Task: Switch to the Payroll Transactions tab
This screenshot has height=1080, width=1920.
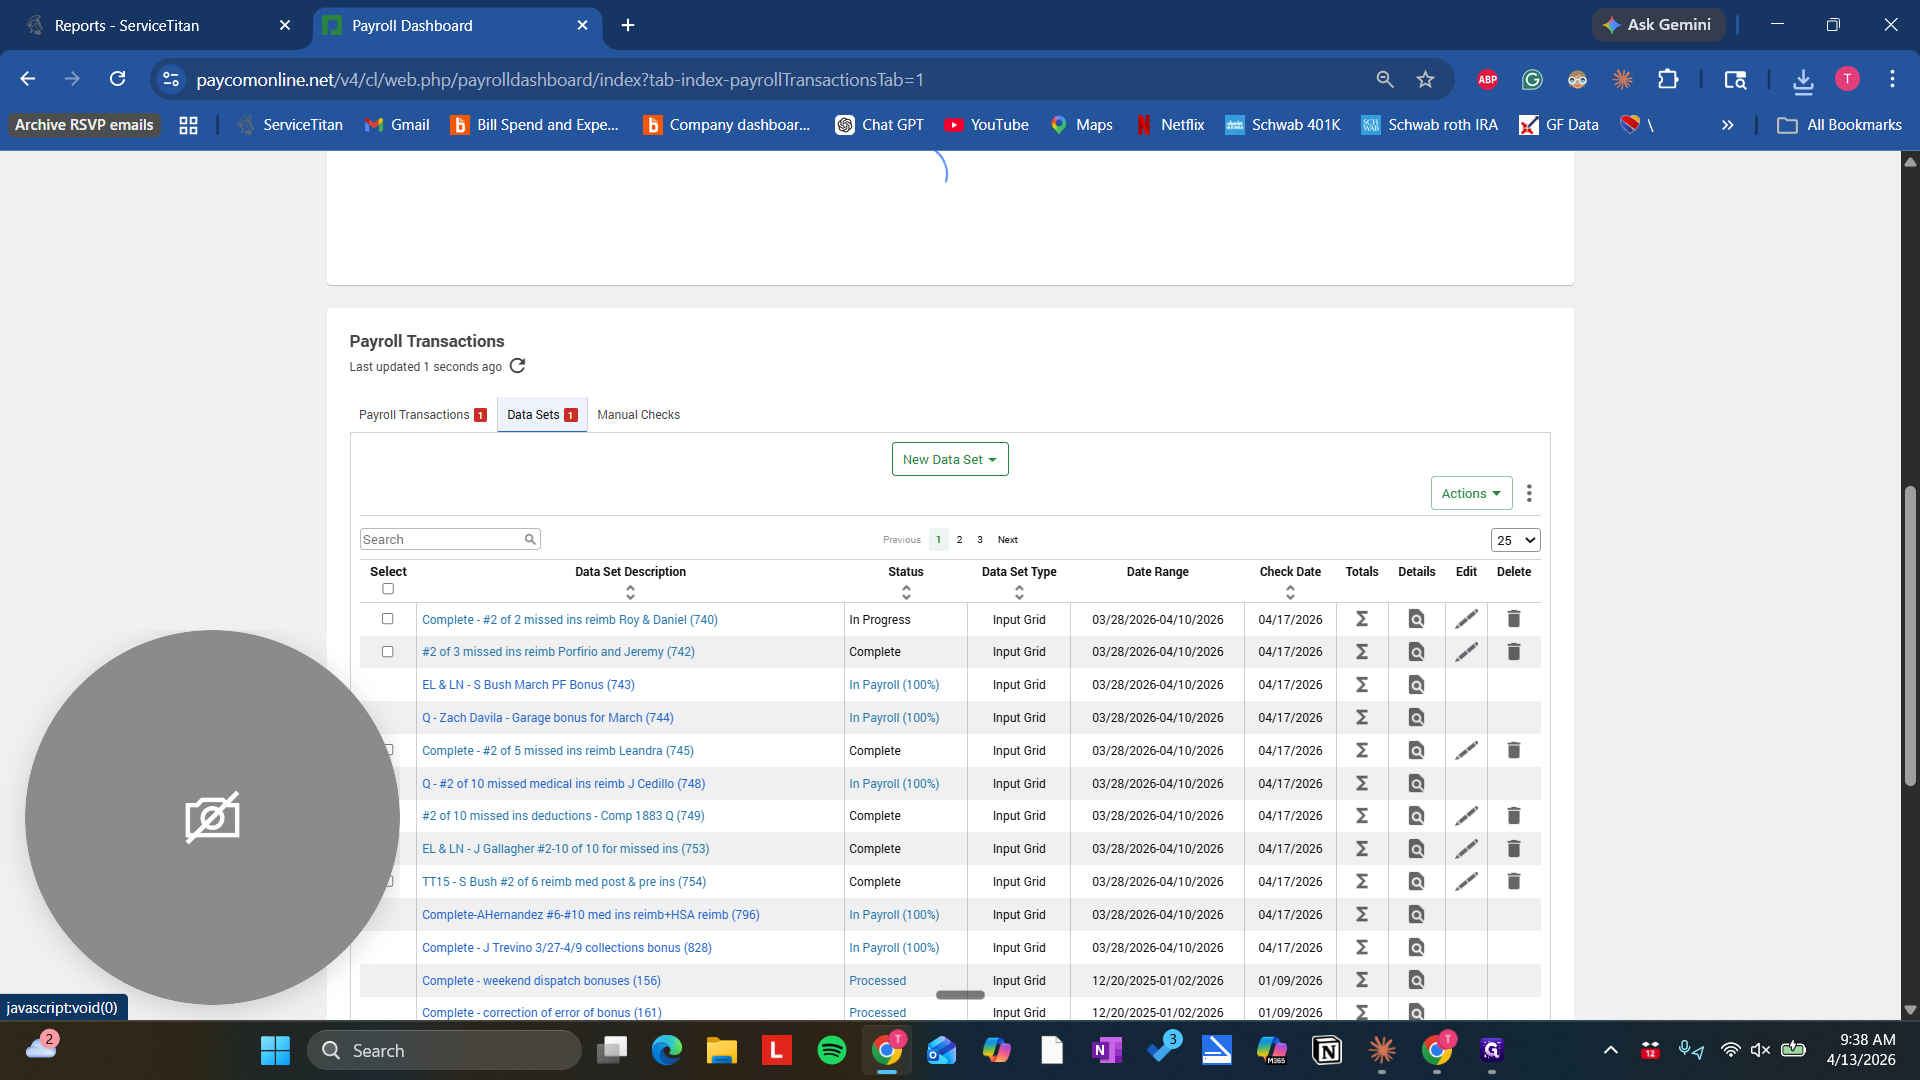Action: tap(414, 415)
